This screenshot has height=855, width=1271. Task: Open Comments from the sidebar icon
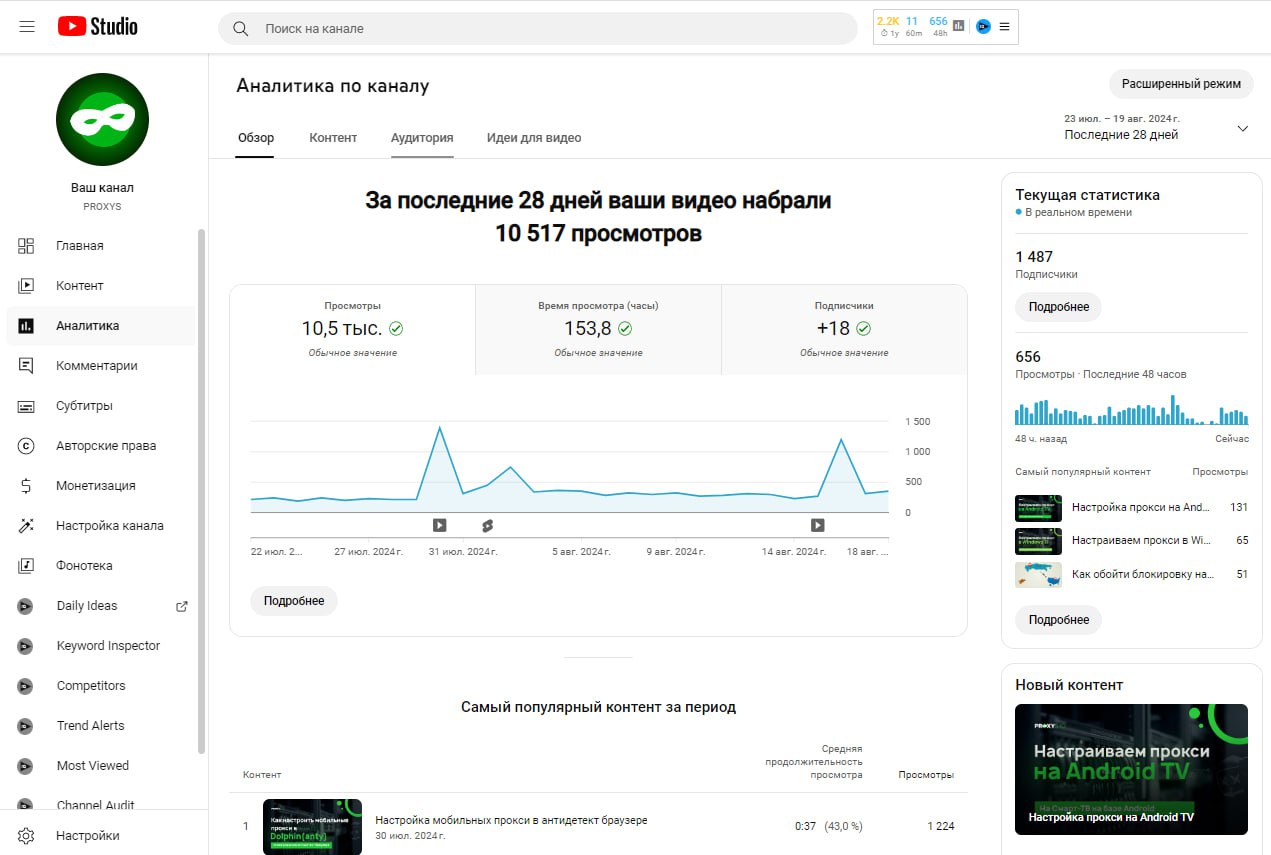click(26, 366)
